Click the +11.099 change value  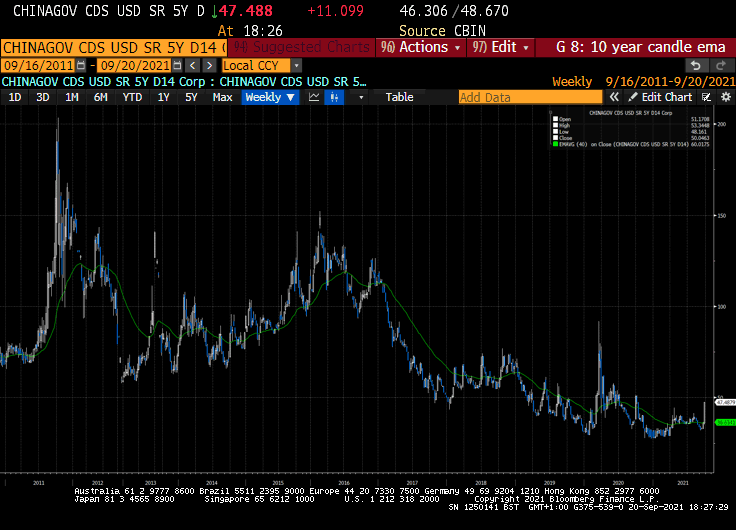[x=336, y=11]
